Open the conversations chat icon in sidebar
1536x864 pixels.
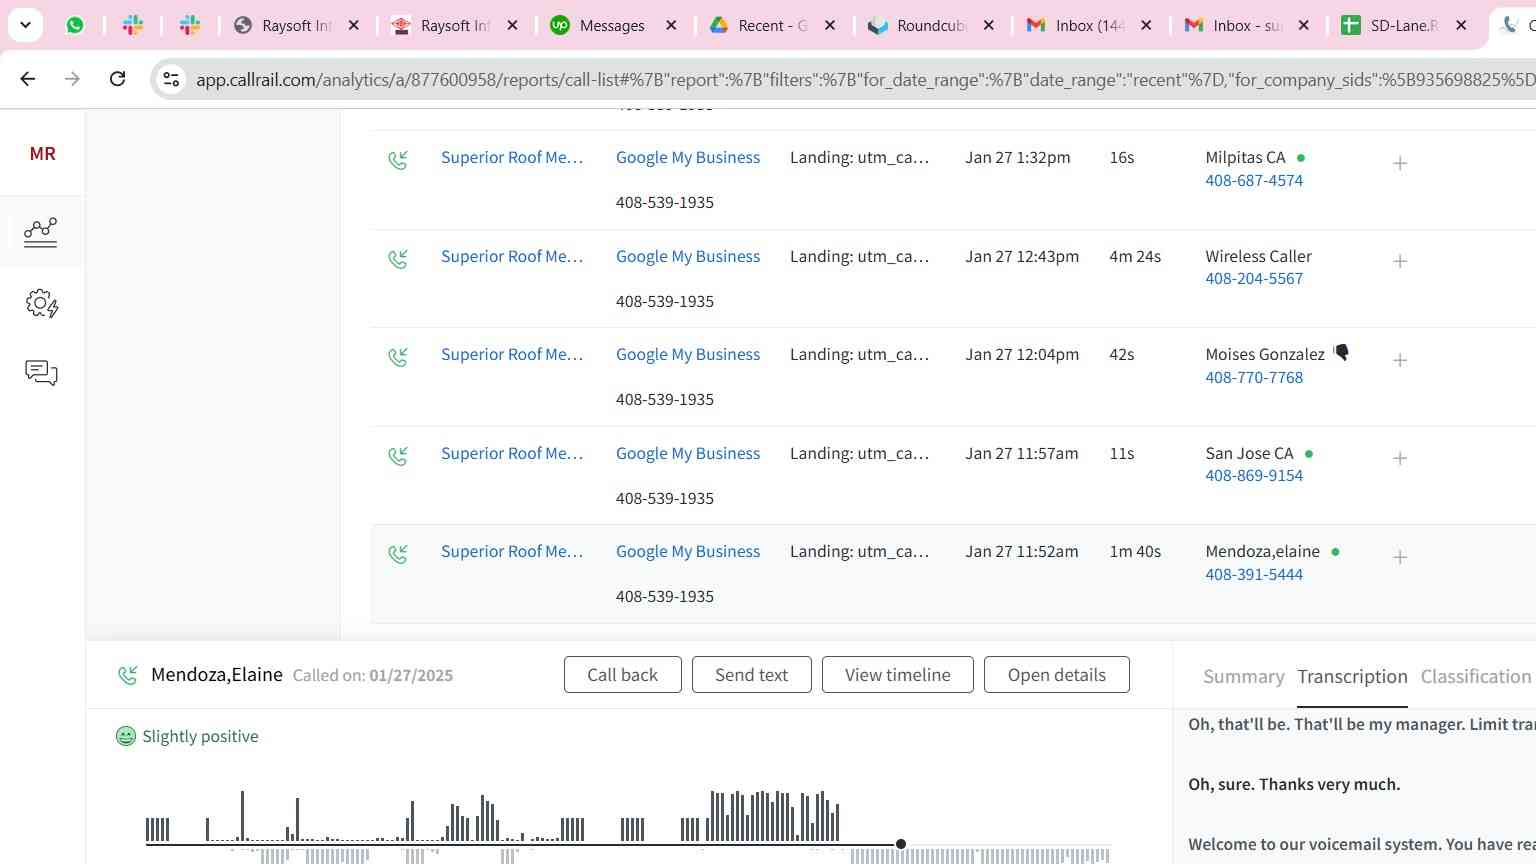41,373
